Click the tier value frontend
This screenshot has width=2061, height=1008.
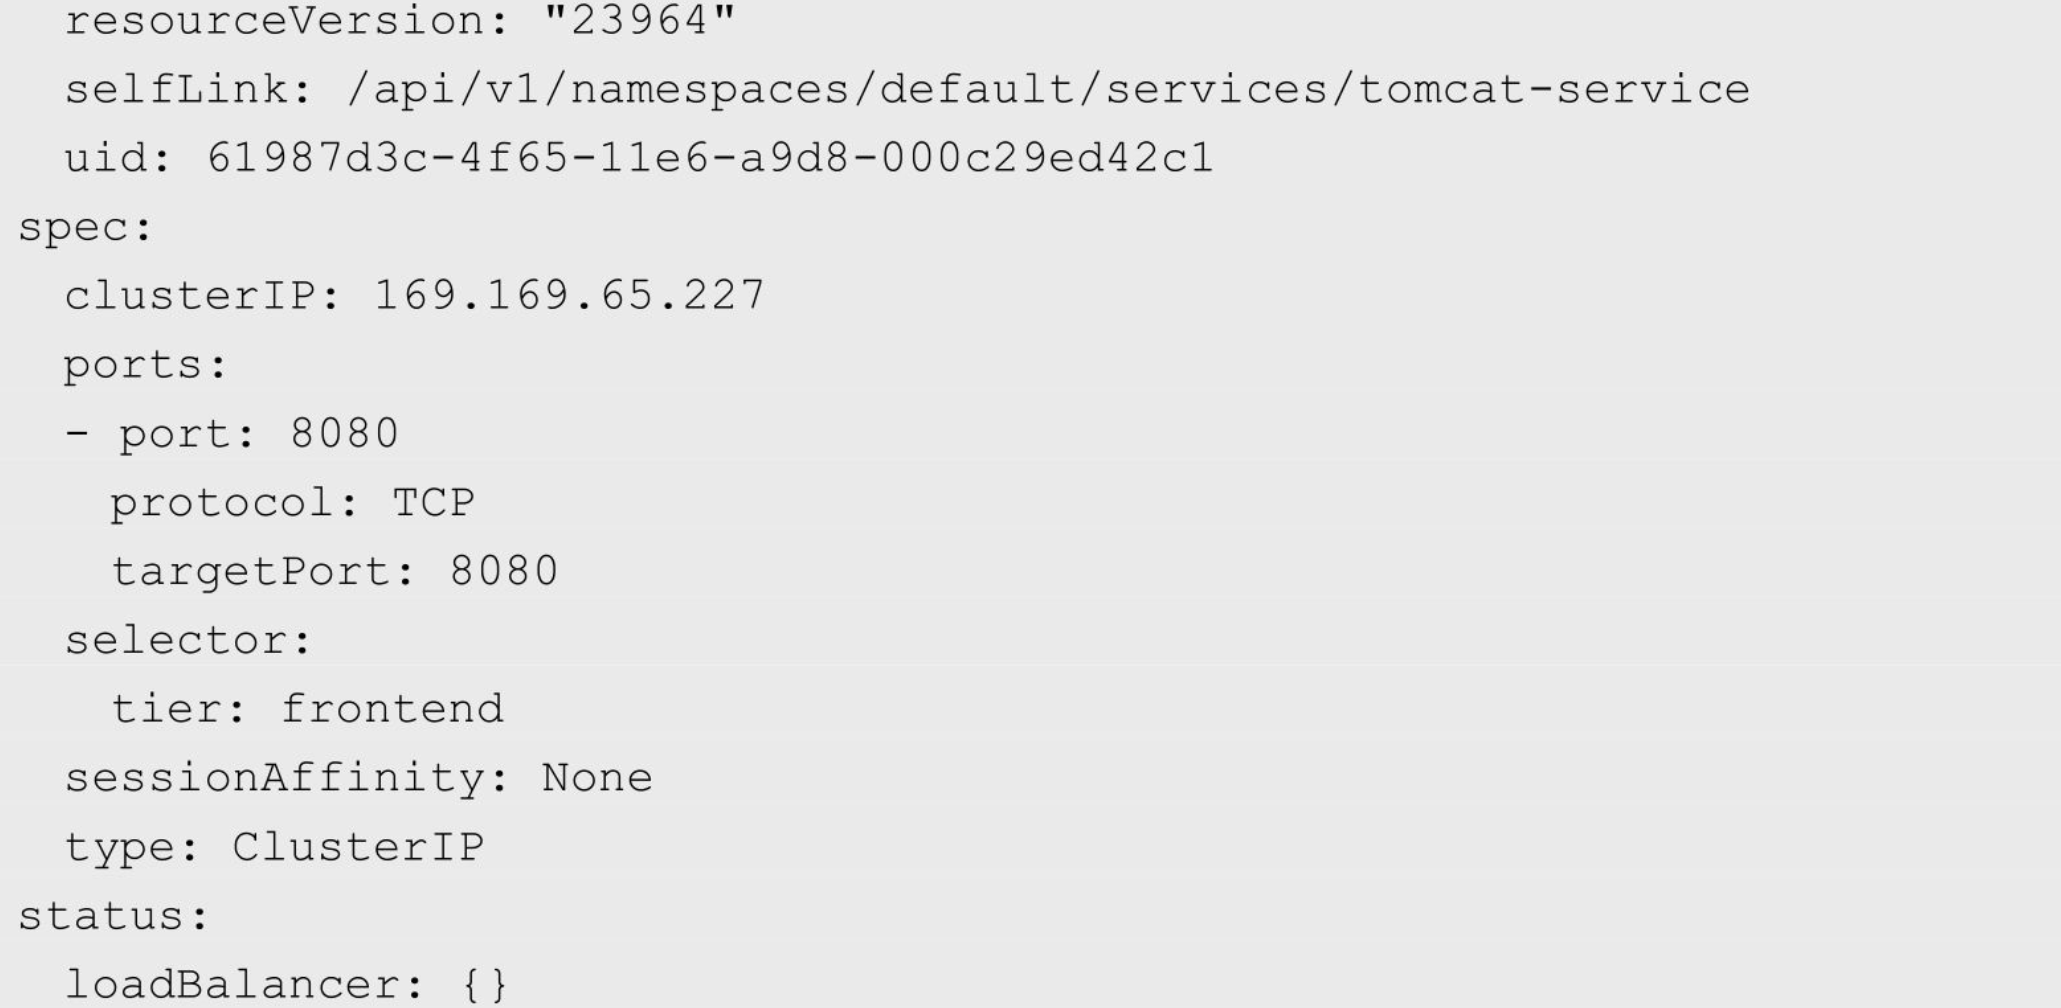(x=392, y=709)
